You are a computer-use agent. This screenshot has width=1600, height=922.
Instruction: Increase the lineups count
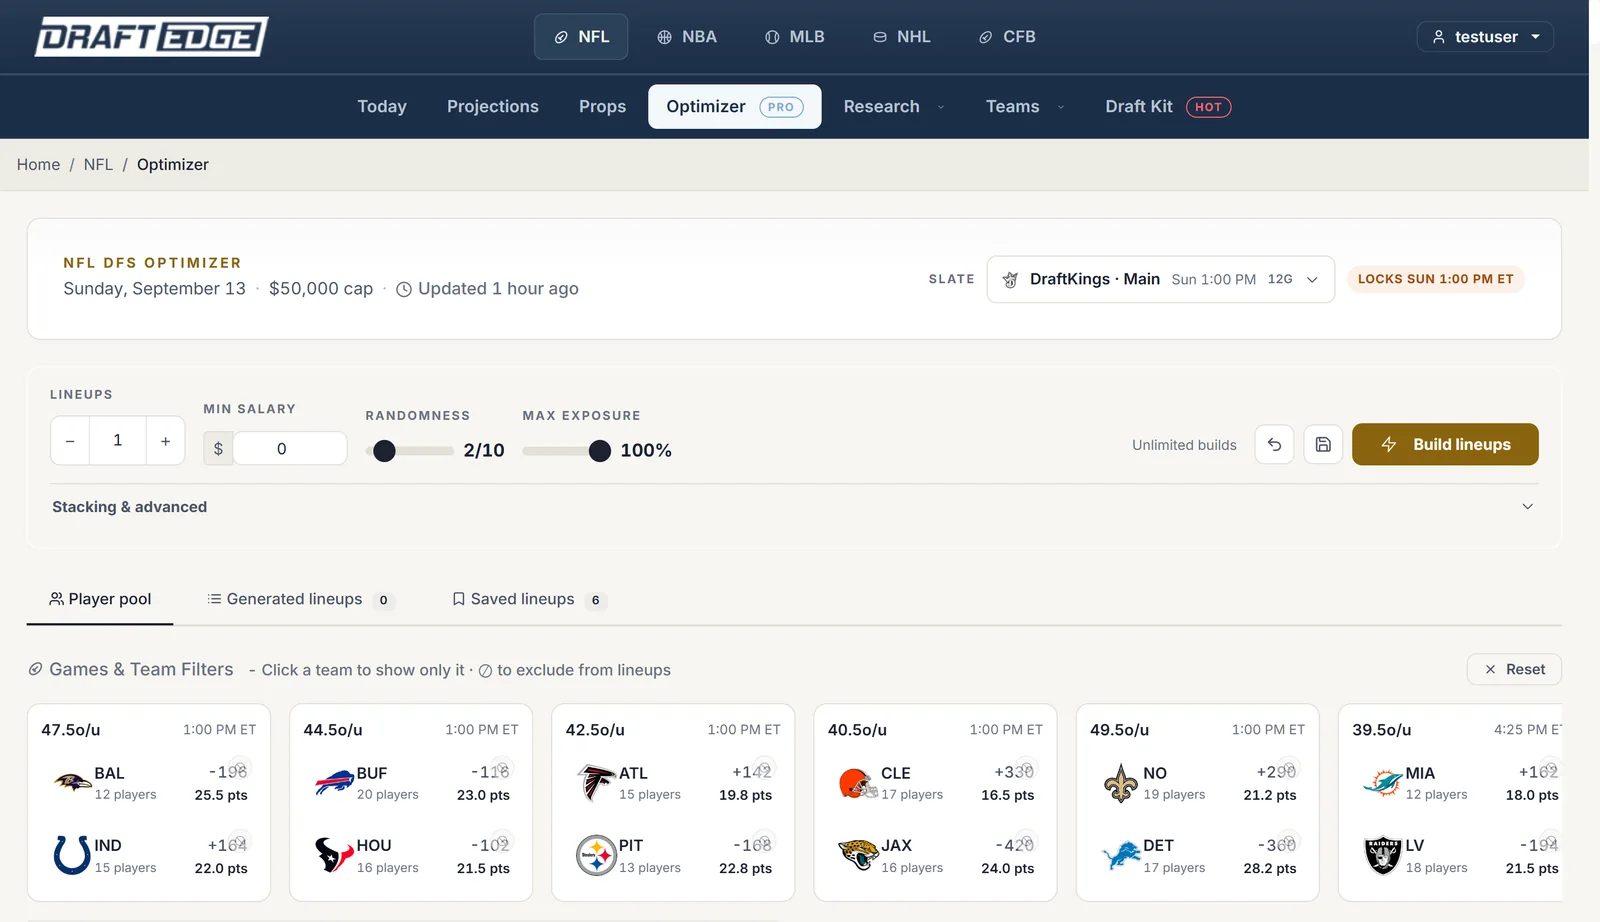tap(165, 441)
